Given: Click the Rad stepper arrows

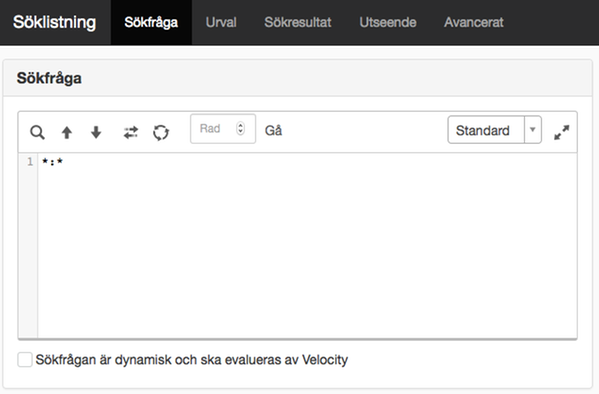Looking at the screenshot, I should (x=240, y=128).
